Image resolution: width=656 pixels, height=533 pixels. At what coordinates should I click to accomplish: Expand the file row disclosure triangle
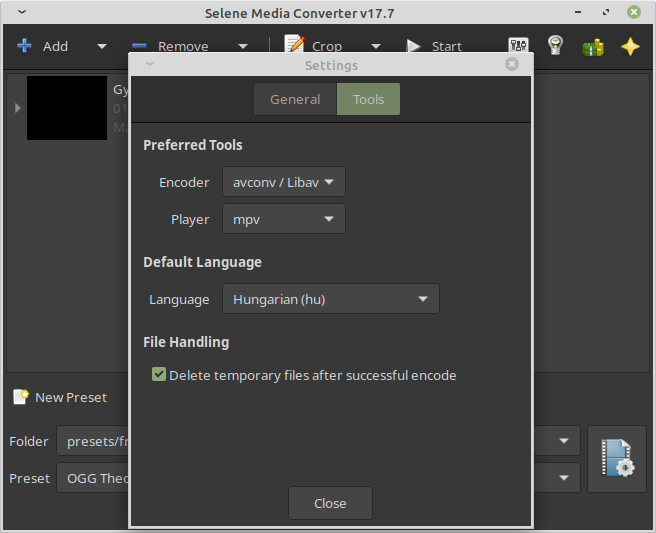(x=18, y=108)
